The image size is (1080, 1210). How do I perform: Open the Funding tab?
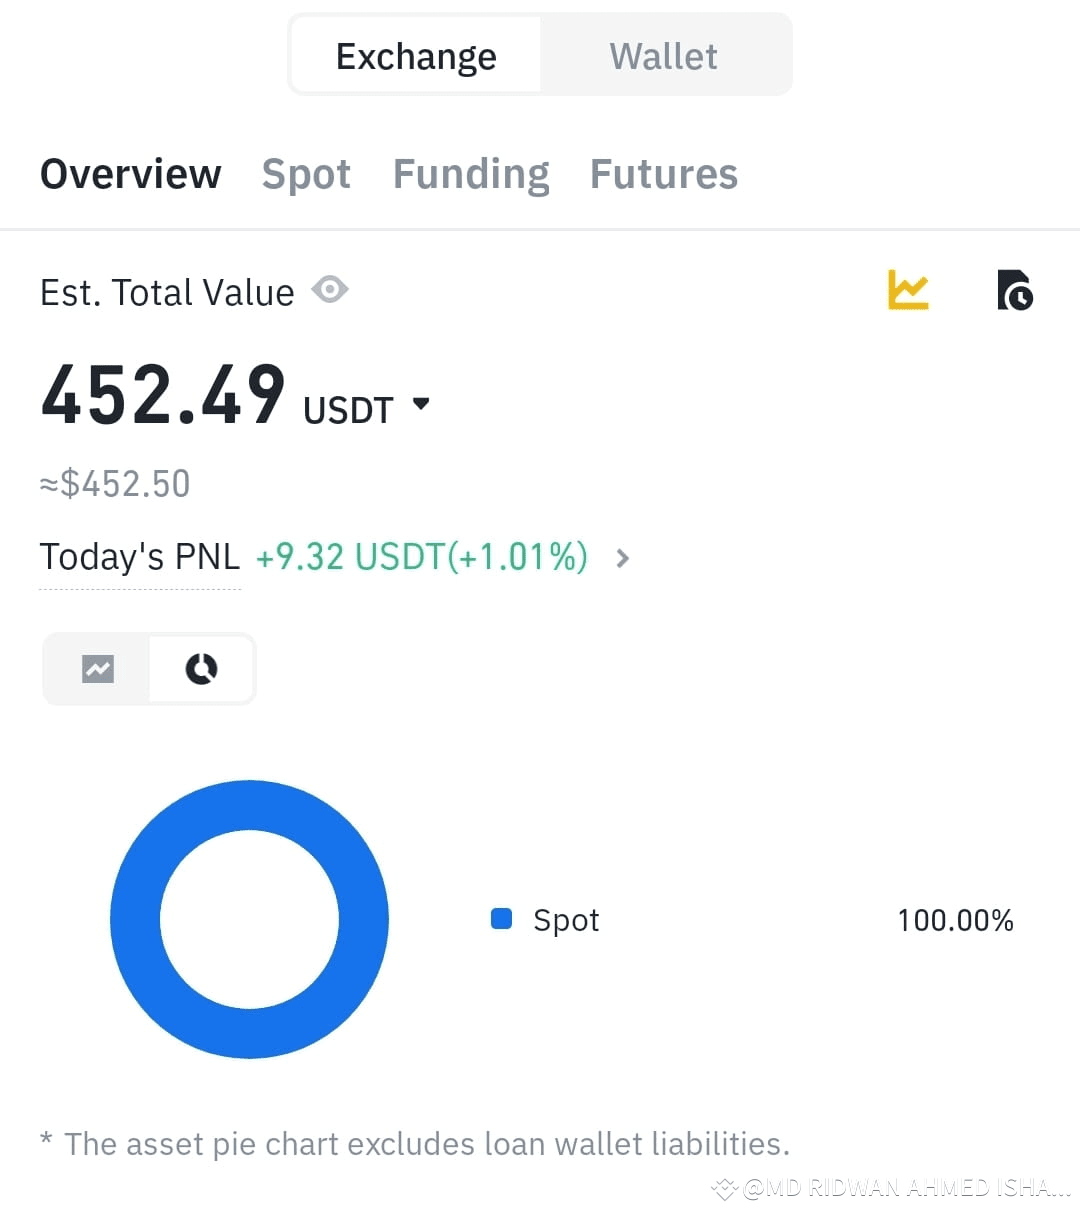(x=471, y=174)
